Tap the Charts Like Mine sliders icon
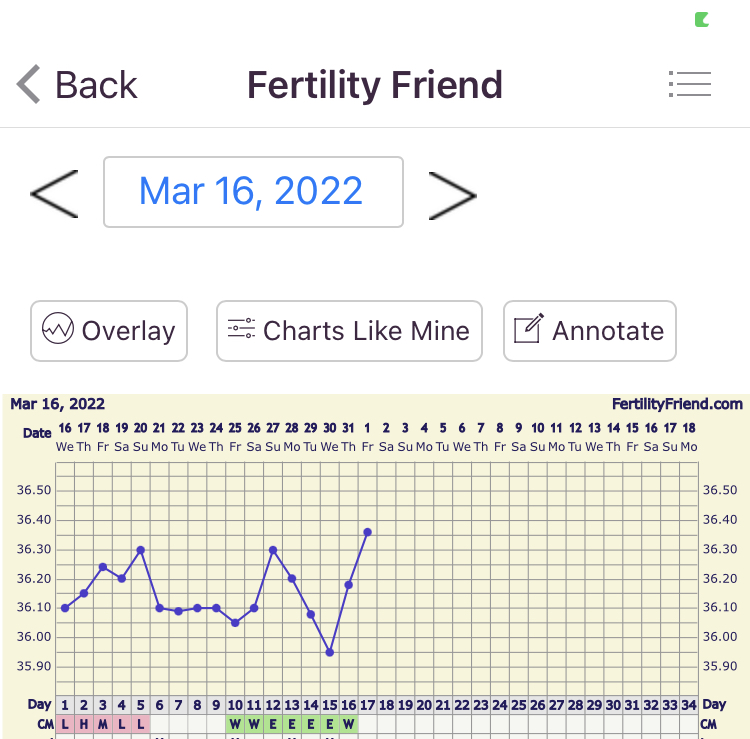The image size is (750, 739). (241, 329)
